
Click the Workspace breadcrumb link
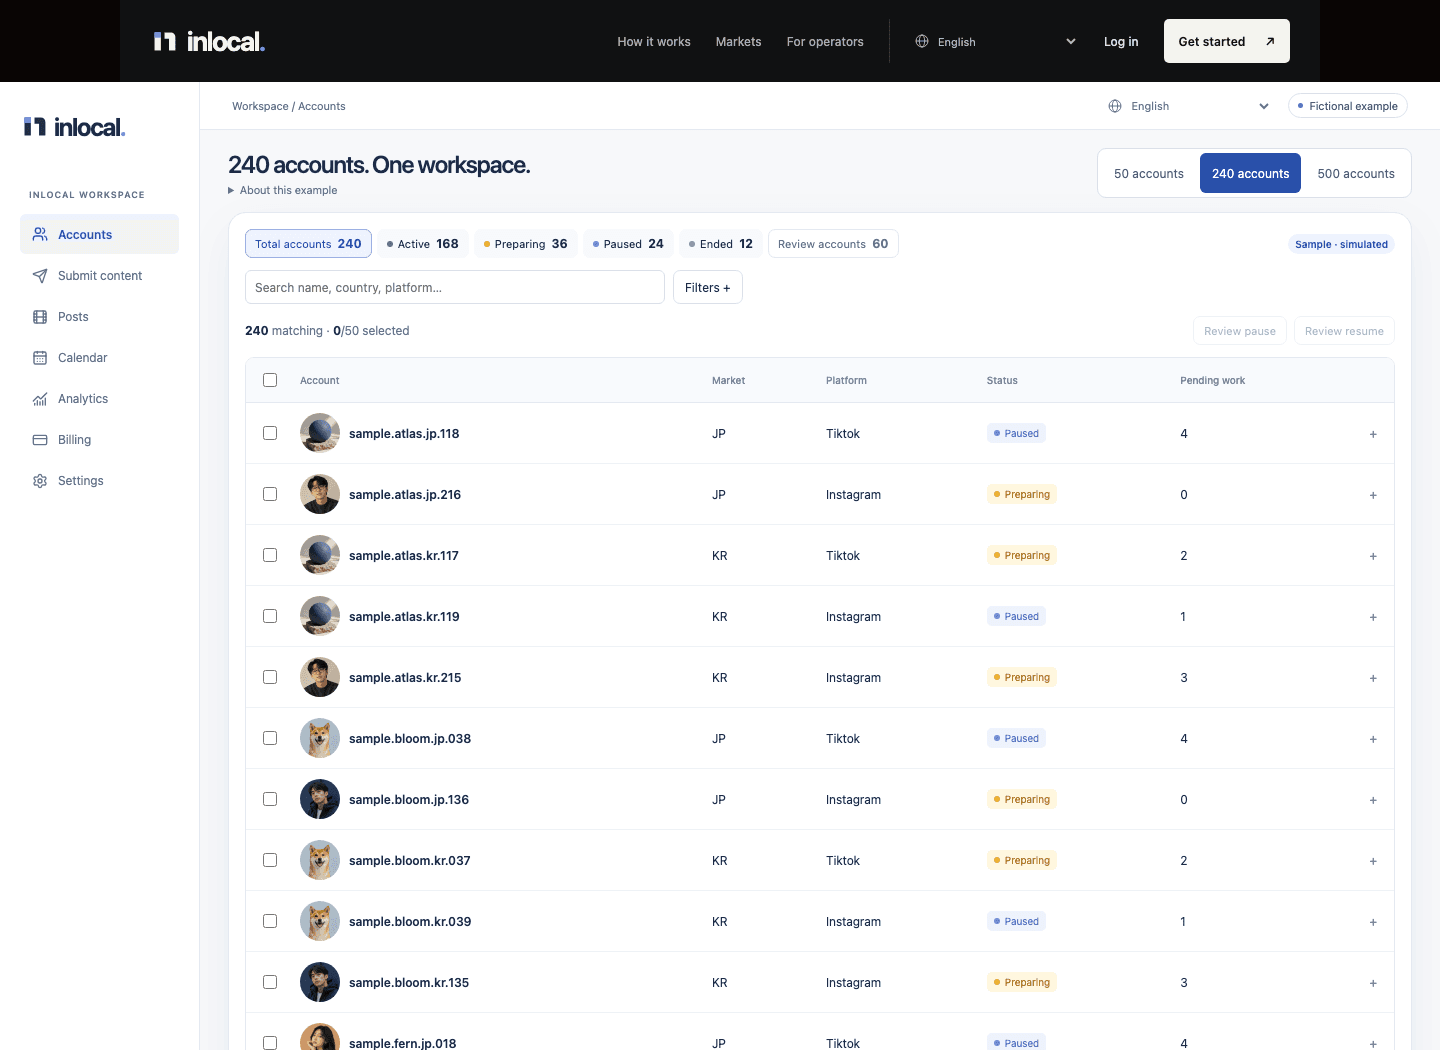[x=260, y=106]
